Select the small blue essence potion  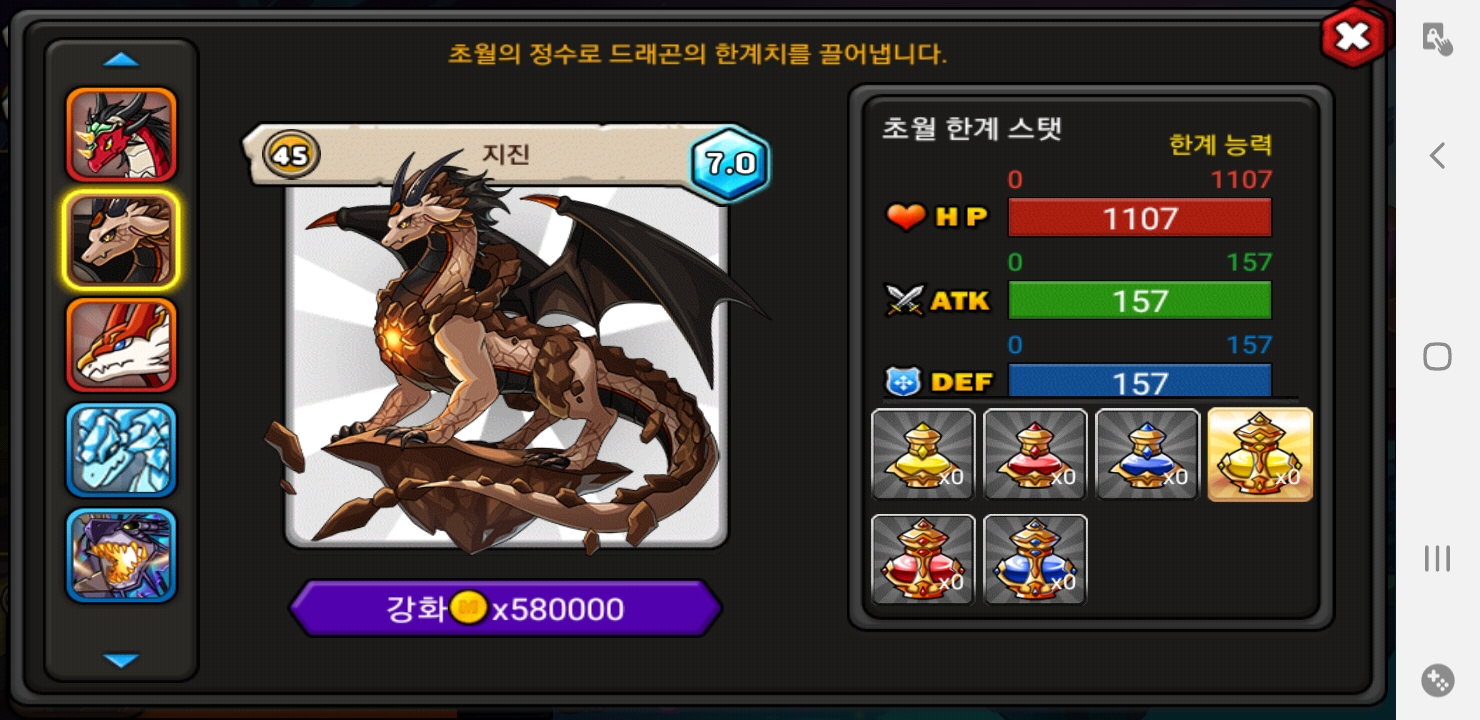tap(1147, 454)
